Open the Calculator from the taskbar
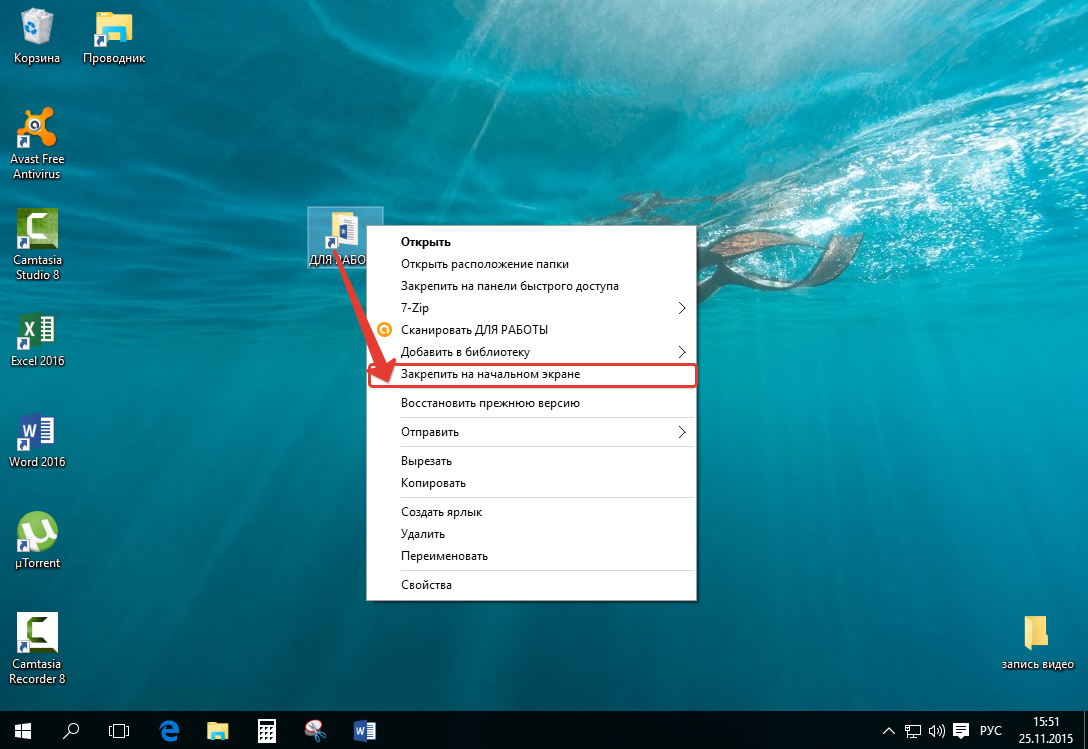The height and width of the screenshot is (749, 1088). pyautogui.click(x=267, y=730)
